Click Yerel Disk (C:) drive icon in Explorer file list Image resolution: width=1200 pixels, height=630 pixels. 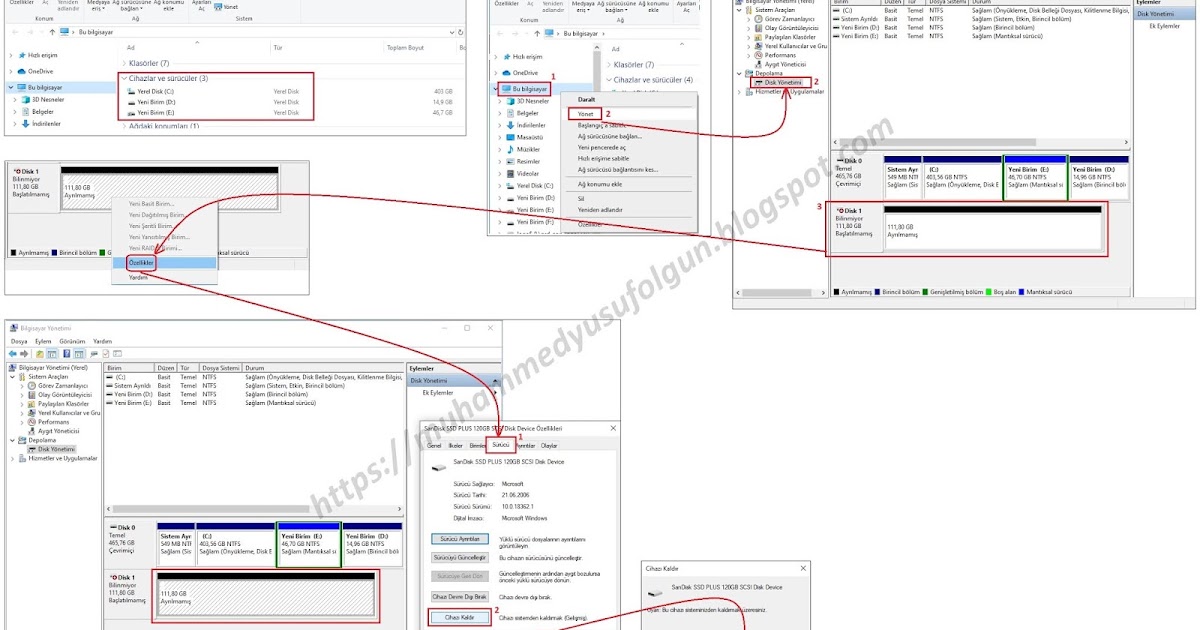pos(131,91)
